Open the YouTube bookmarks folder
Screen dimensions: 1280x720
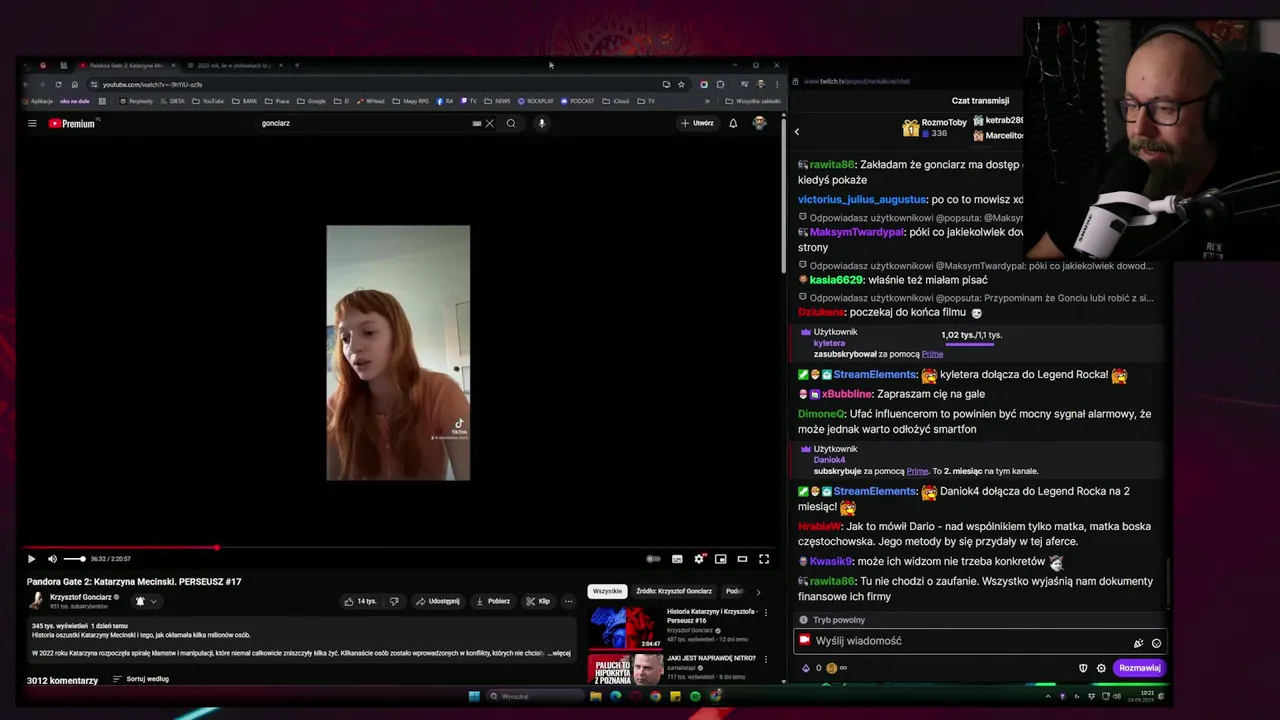(x=208, y=101)
